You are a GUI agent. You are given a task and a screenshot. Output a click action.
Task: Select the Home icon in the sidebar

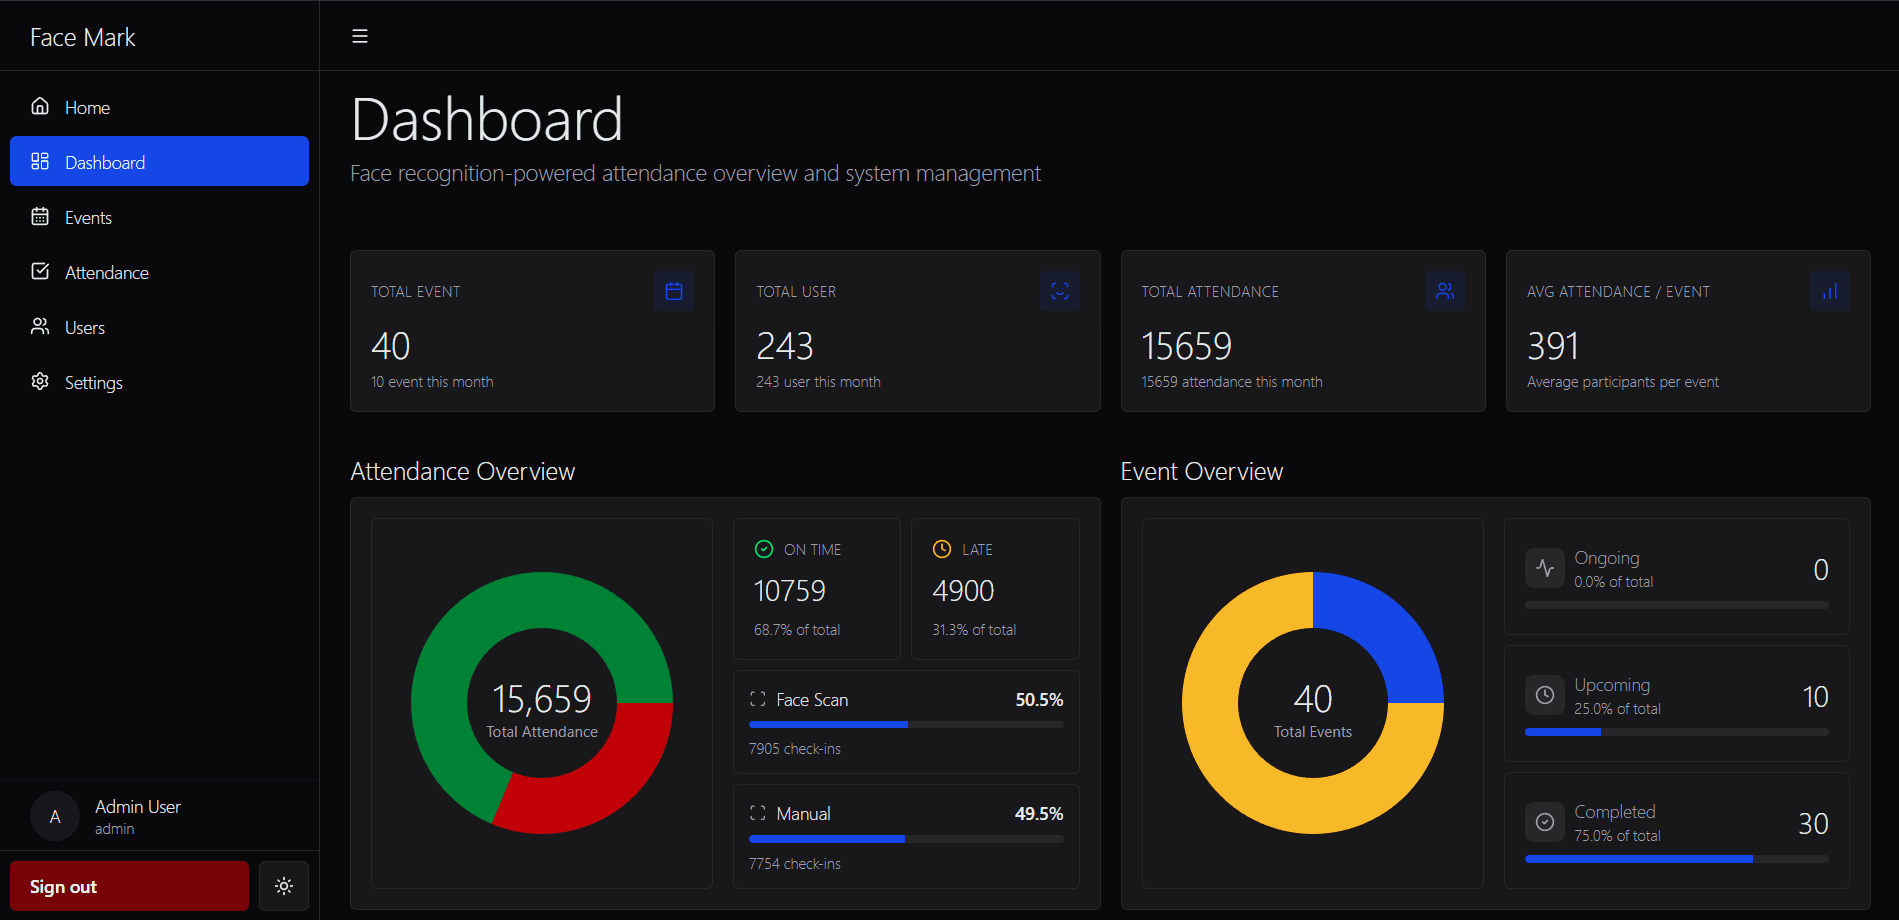click(x=39, y=106)
